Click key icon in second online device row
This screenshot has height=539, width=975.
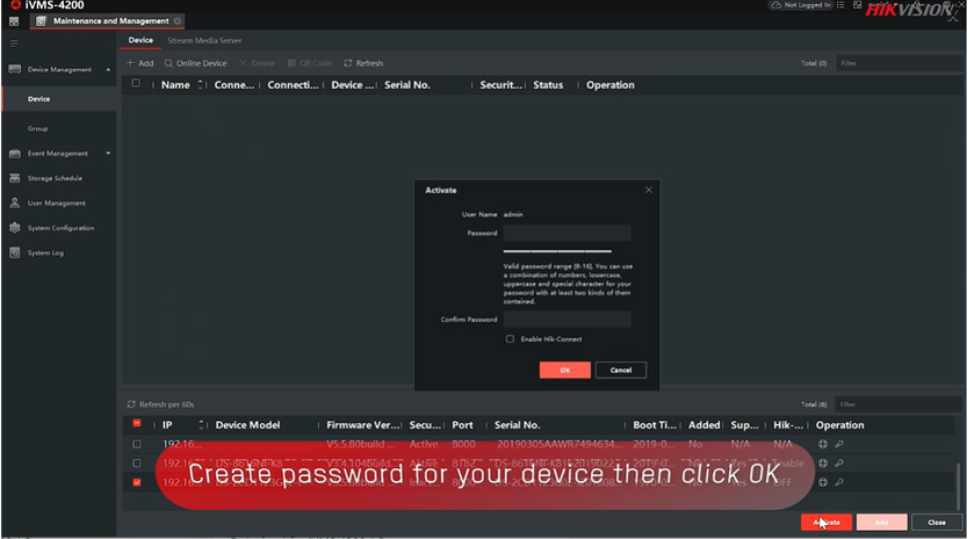tap(839, 463)
